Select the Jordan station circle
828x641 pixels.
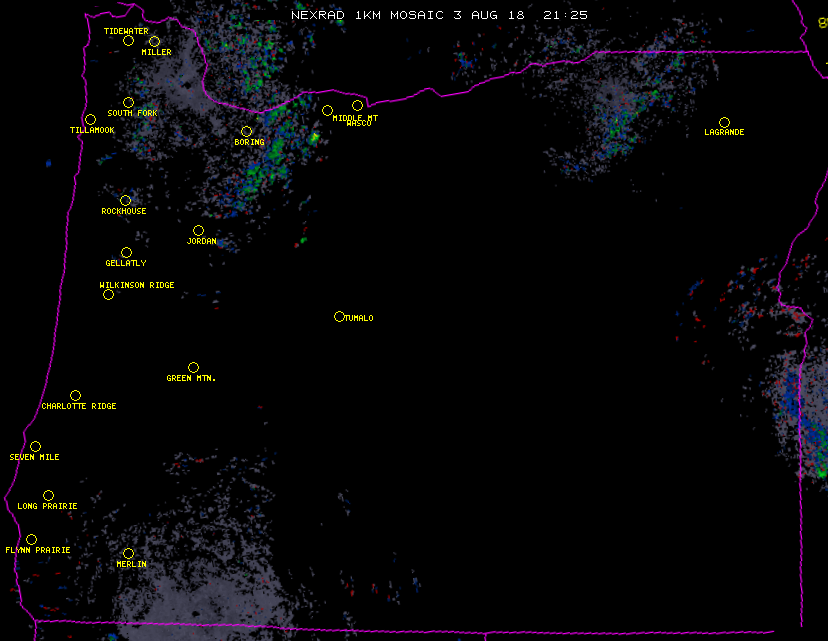pos(198,231)
